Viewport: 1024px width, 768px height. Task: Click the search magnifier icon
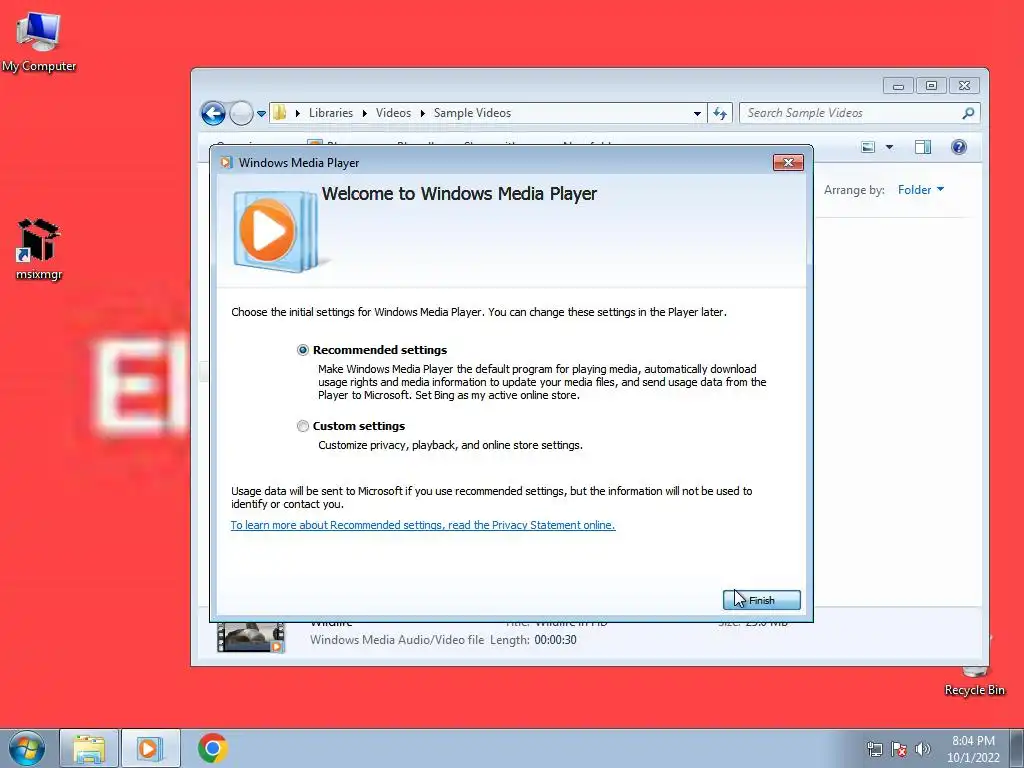tap(968, 113)
